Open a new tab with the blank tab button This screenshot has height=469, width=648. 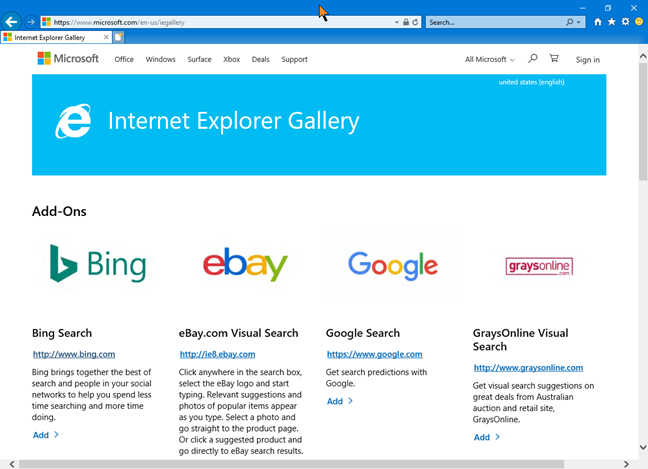pos(118,38)
